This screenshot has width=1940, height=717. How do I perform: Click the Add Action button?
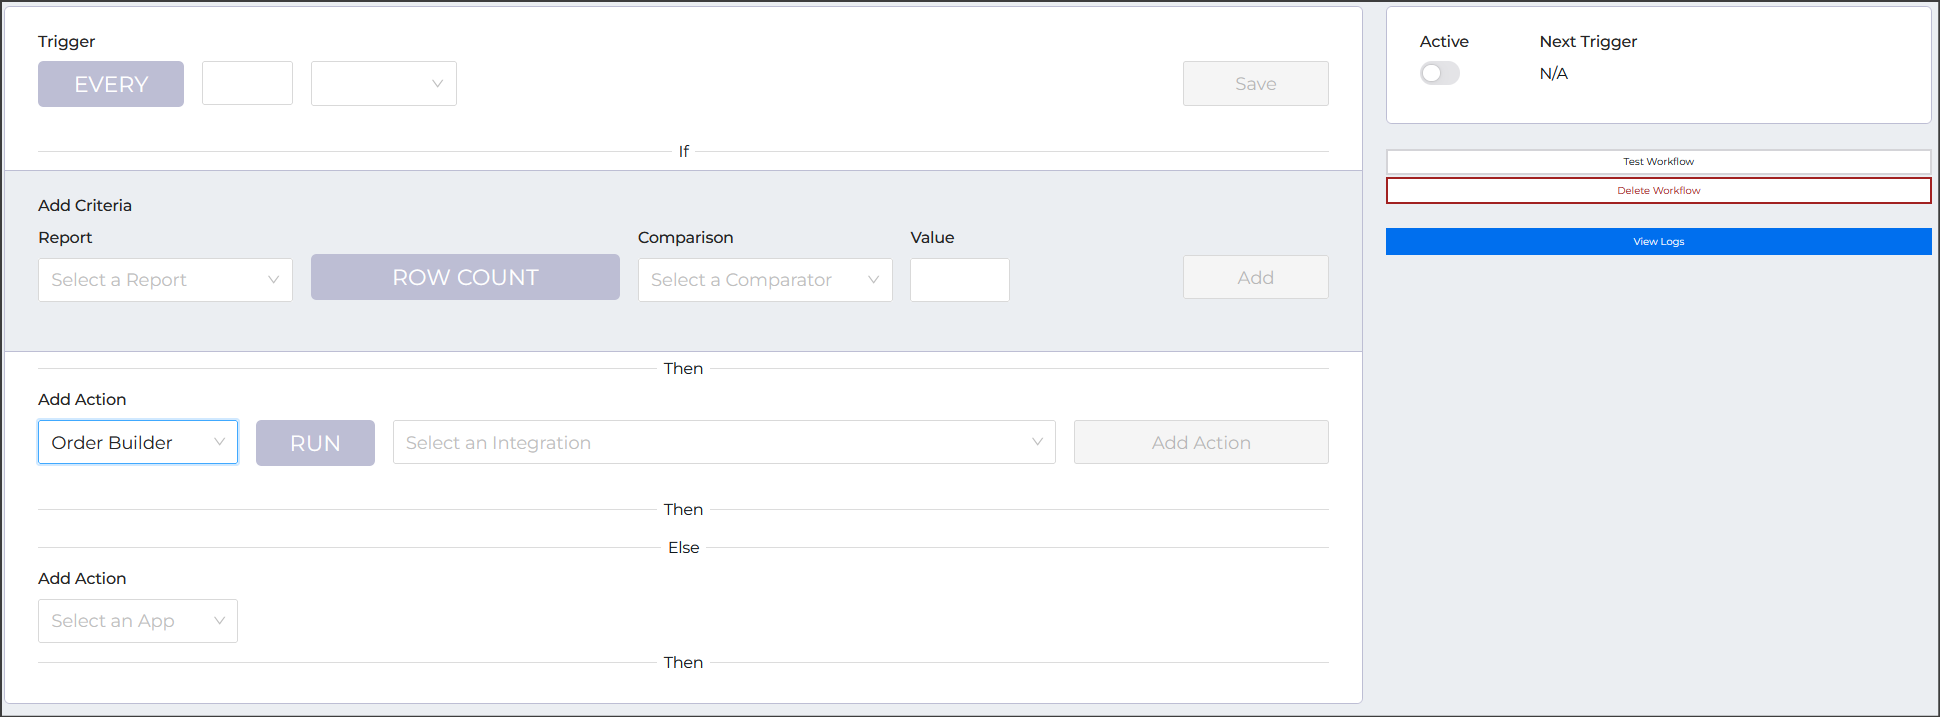(1201, 442)
